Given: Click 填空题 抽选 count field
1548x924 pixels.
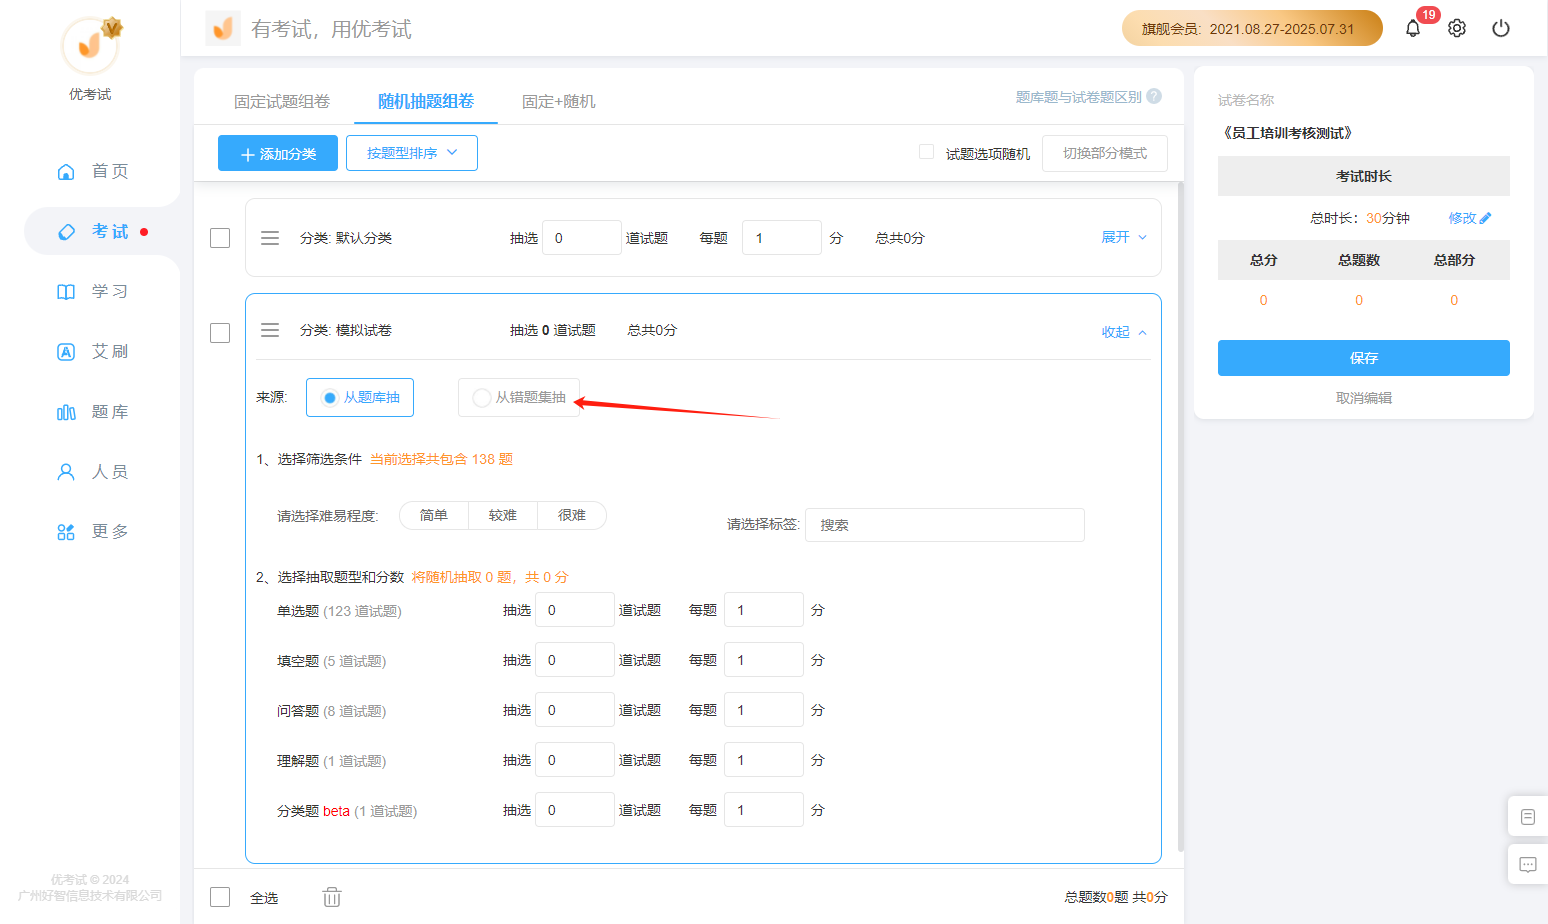Looking at the screenshot, I should 575,660.
